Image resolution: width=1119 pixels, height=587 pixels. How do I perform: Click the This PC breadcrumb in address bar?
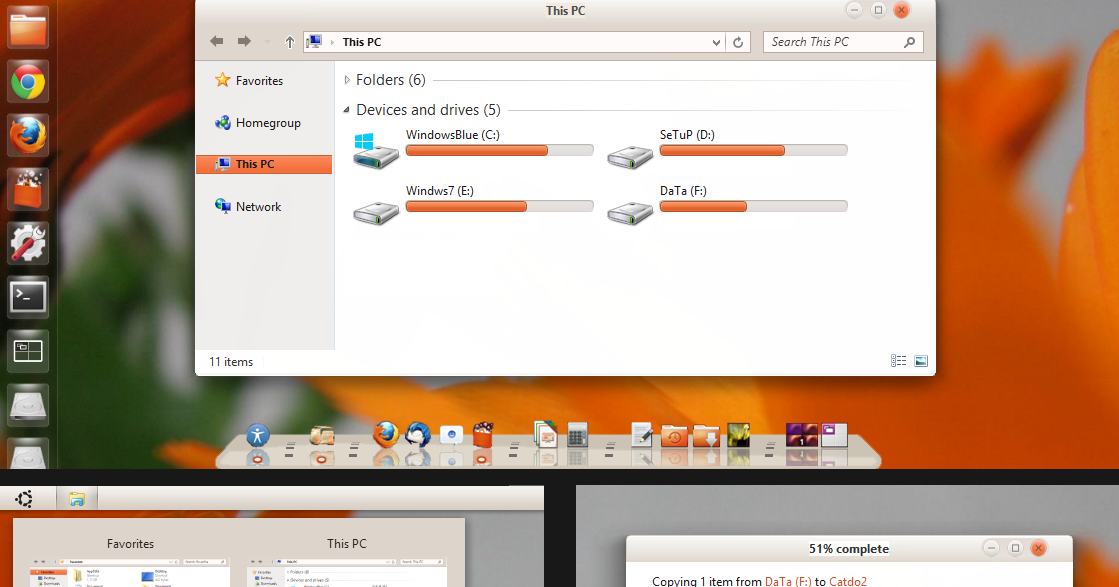click(363, 42)
